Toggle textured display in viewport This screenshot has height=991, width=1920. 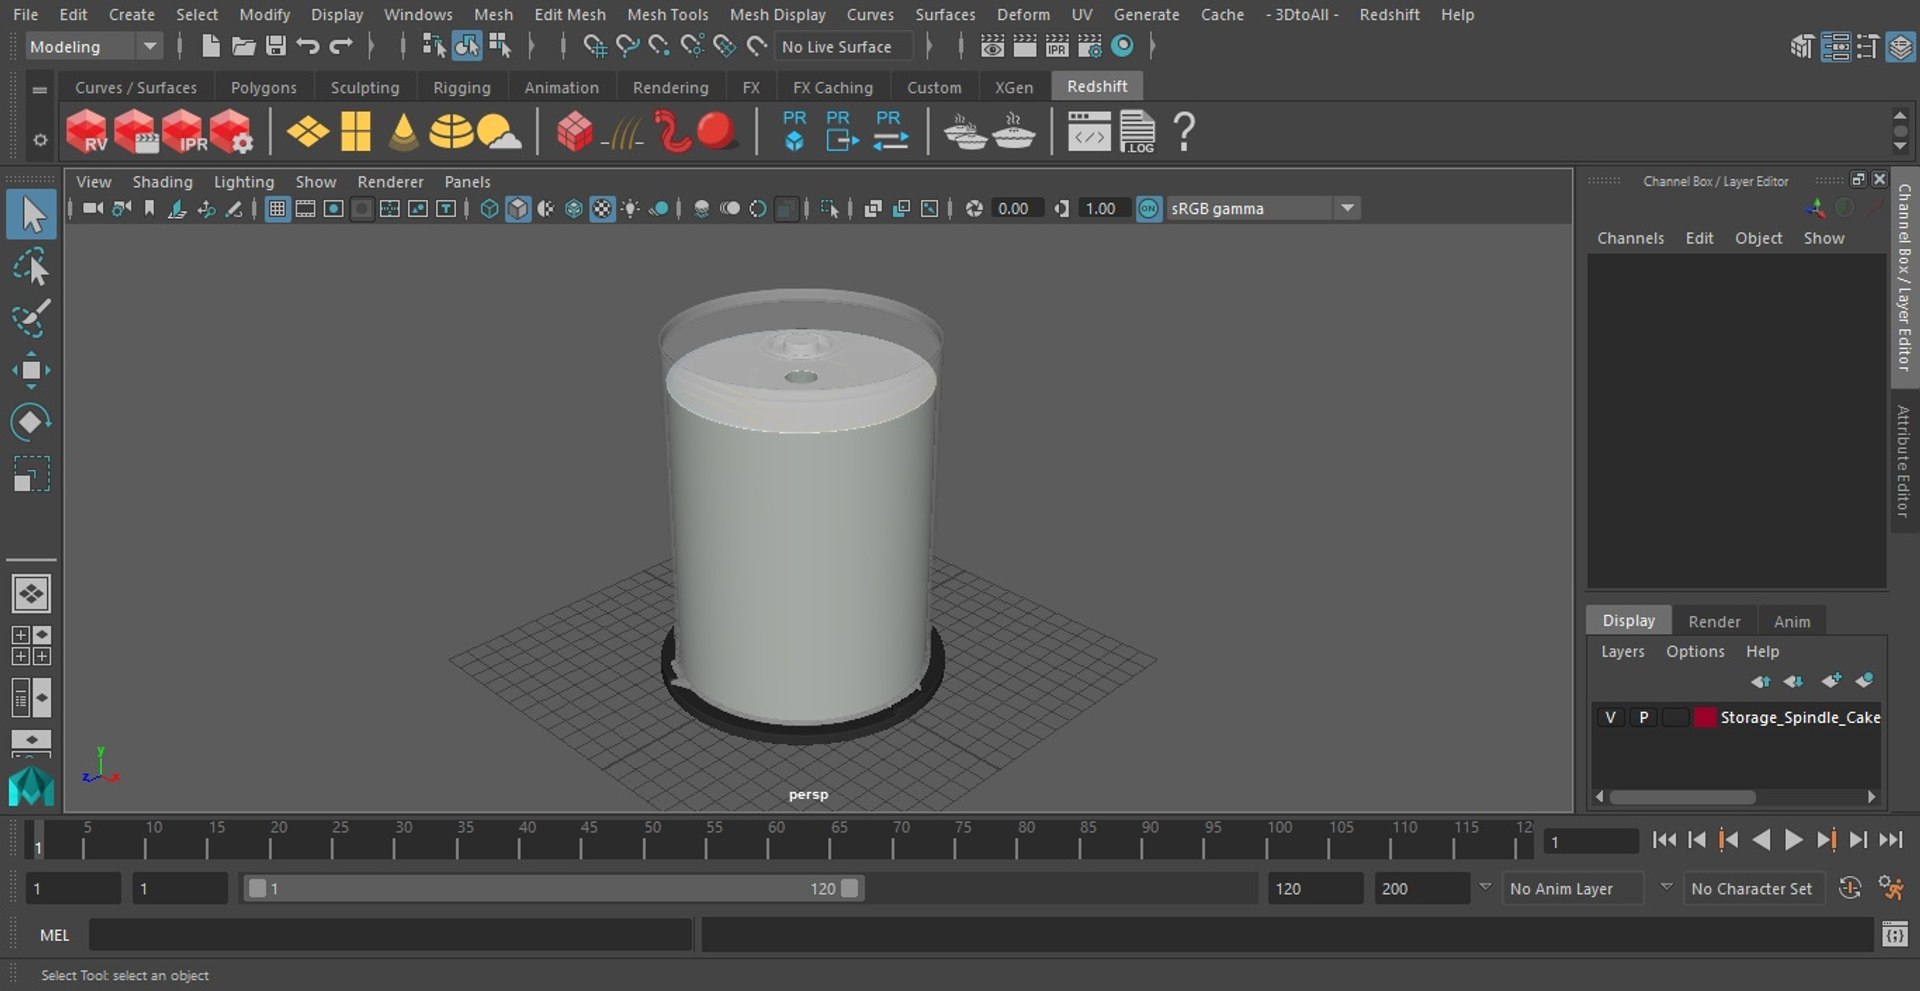pos(602,208)
